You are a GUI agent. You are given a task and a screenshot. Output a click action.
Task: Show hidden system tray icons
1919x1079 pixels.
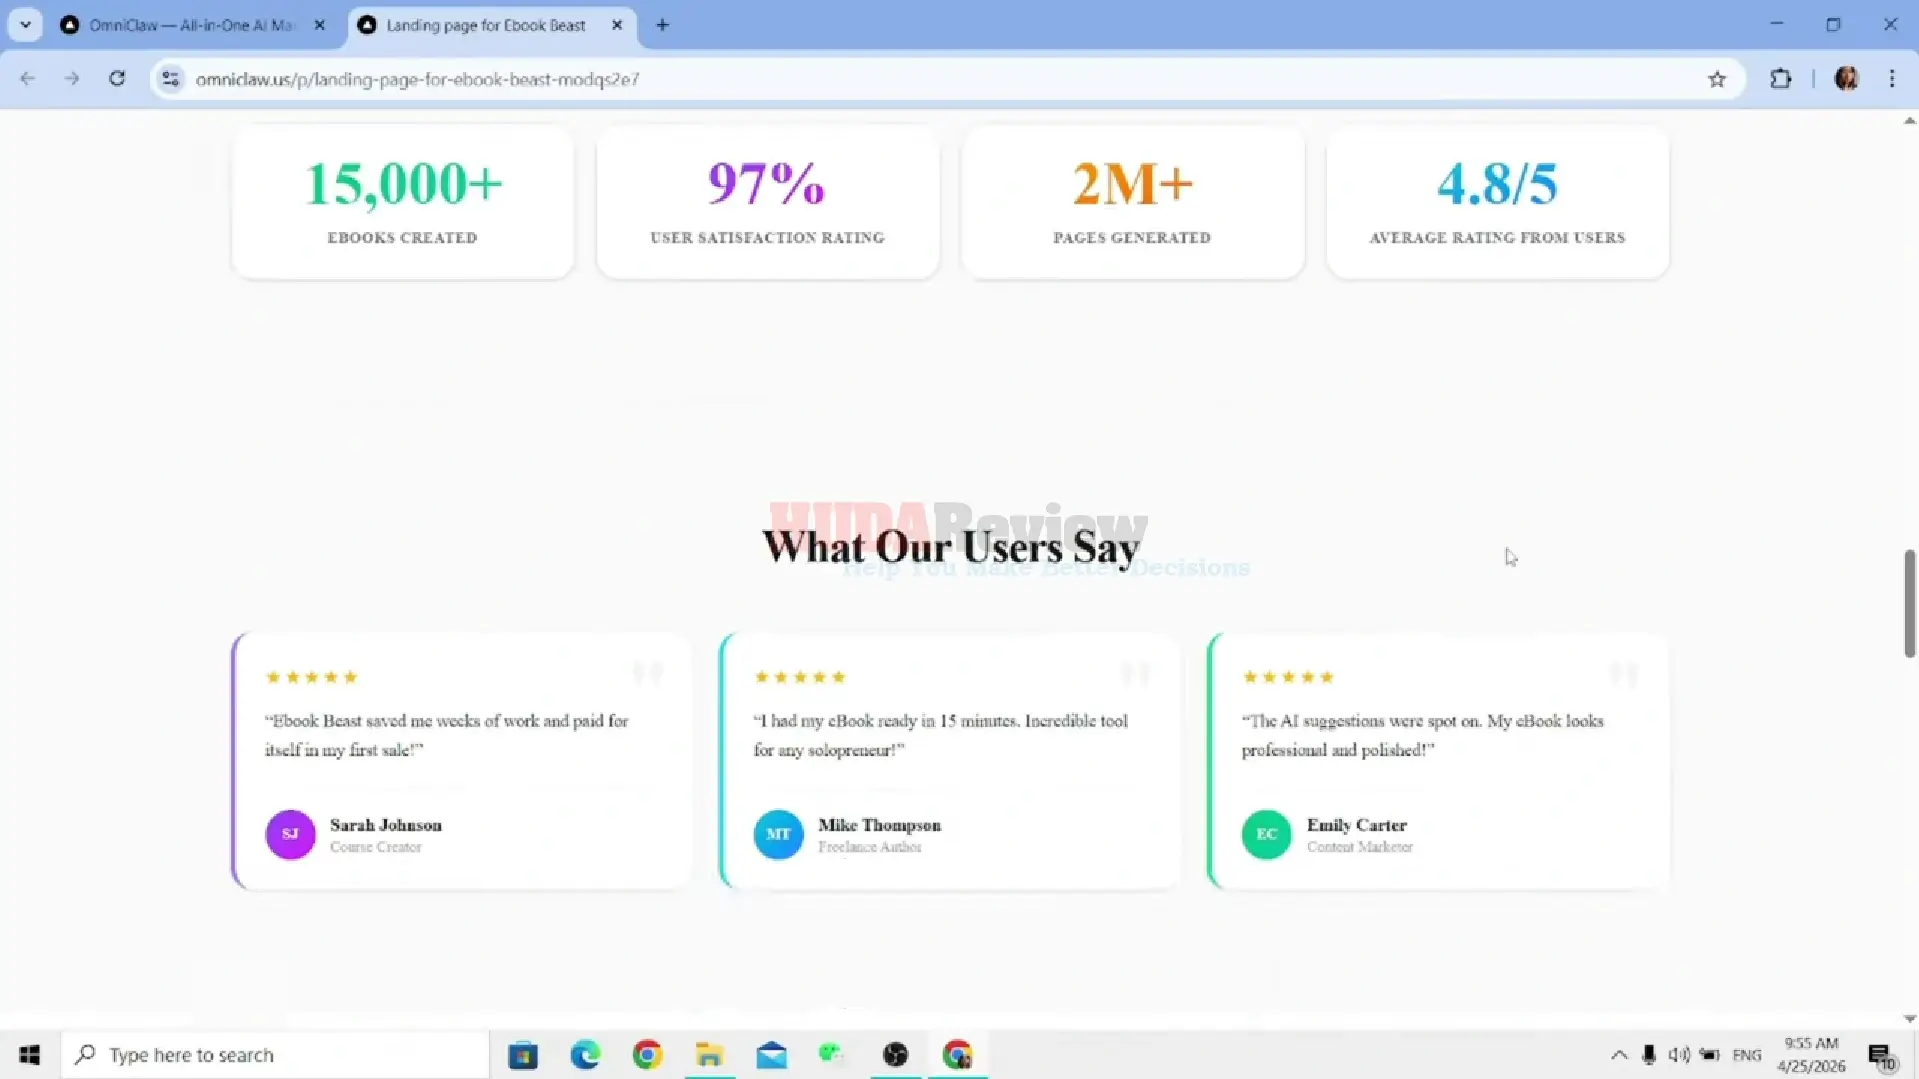[x=1618, y=1055]
